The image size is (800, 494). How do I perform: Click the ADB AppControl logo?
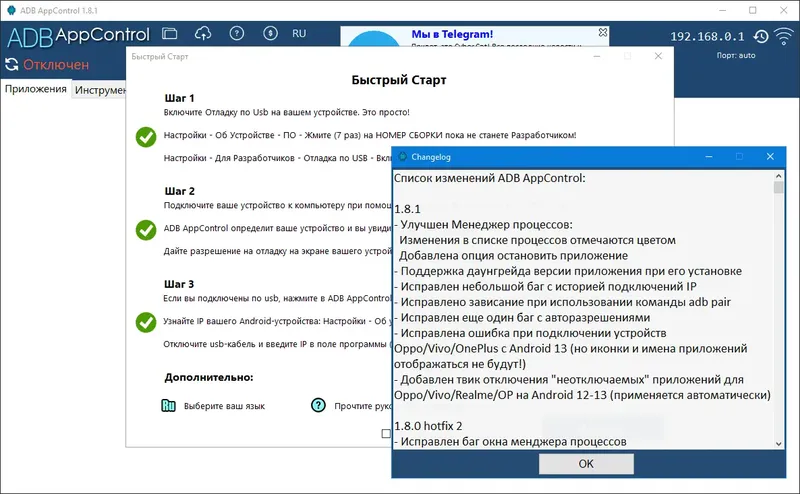tap(79, 36)
